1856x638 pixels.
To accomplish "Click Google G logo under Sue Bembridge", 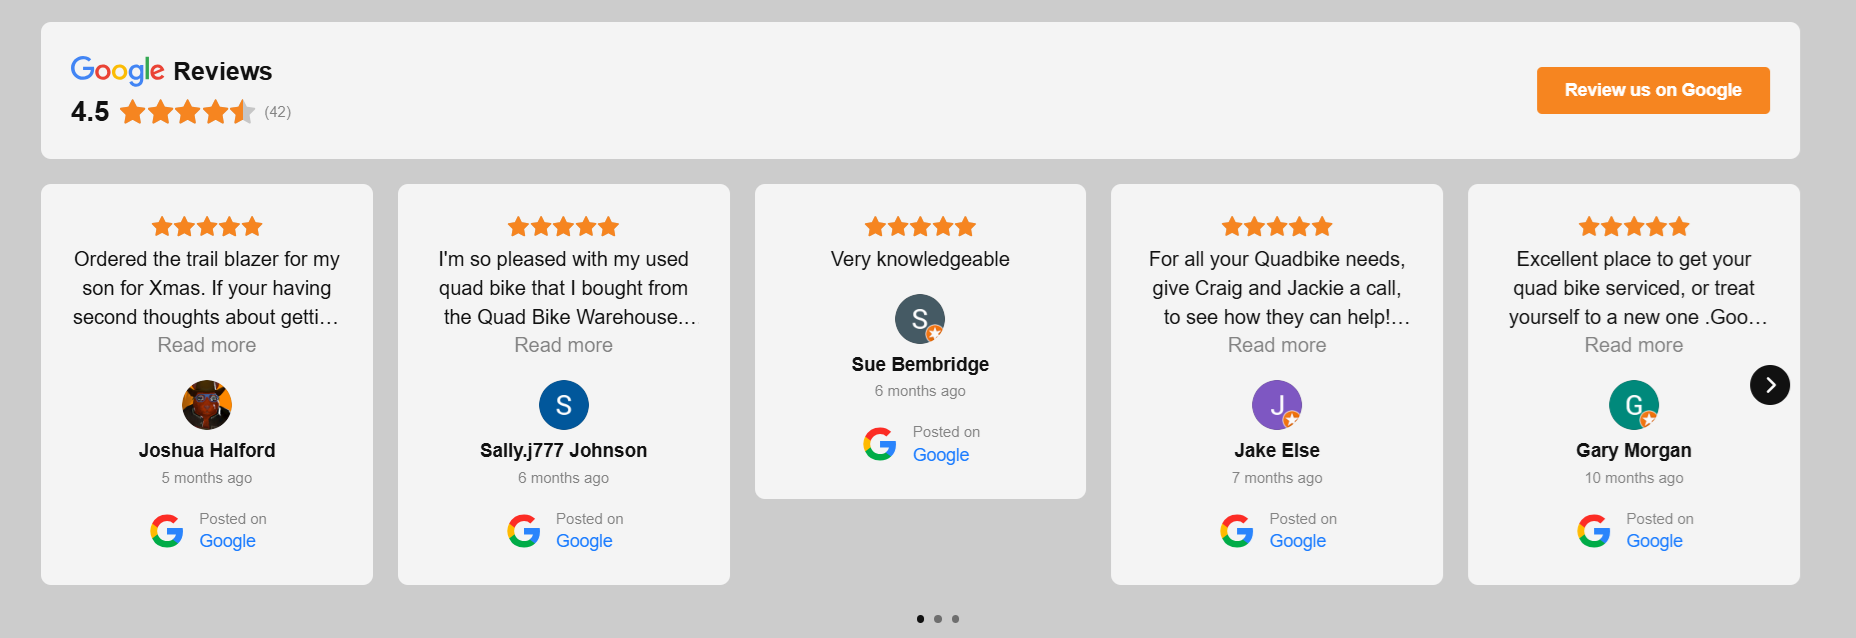I will point(880,444).
